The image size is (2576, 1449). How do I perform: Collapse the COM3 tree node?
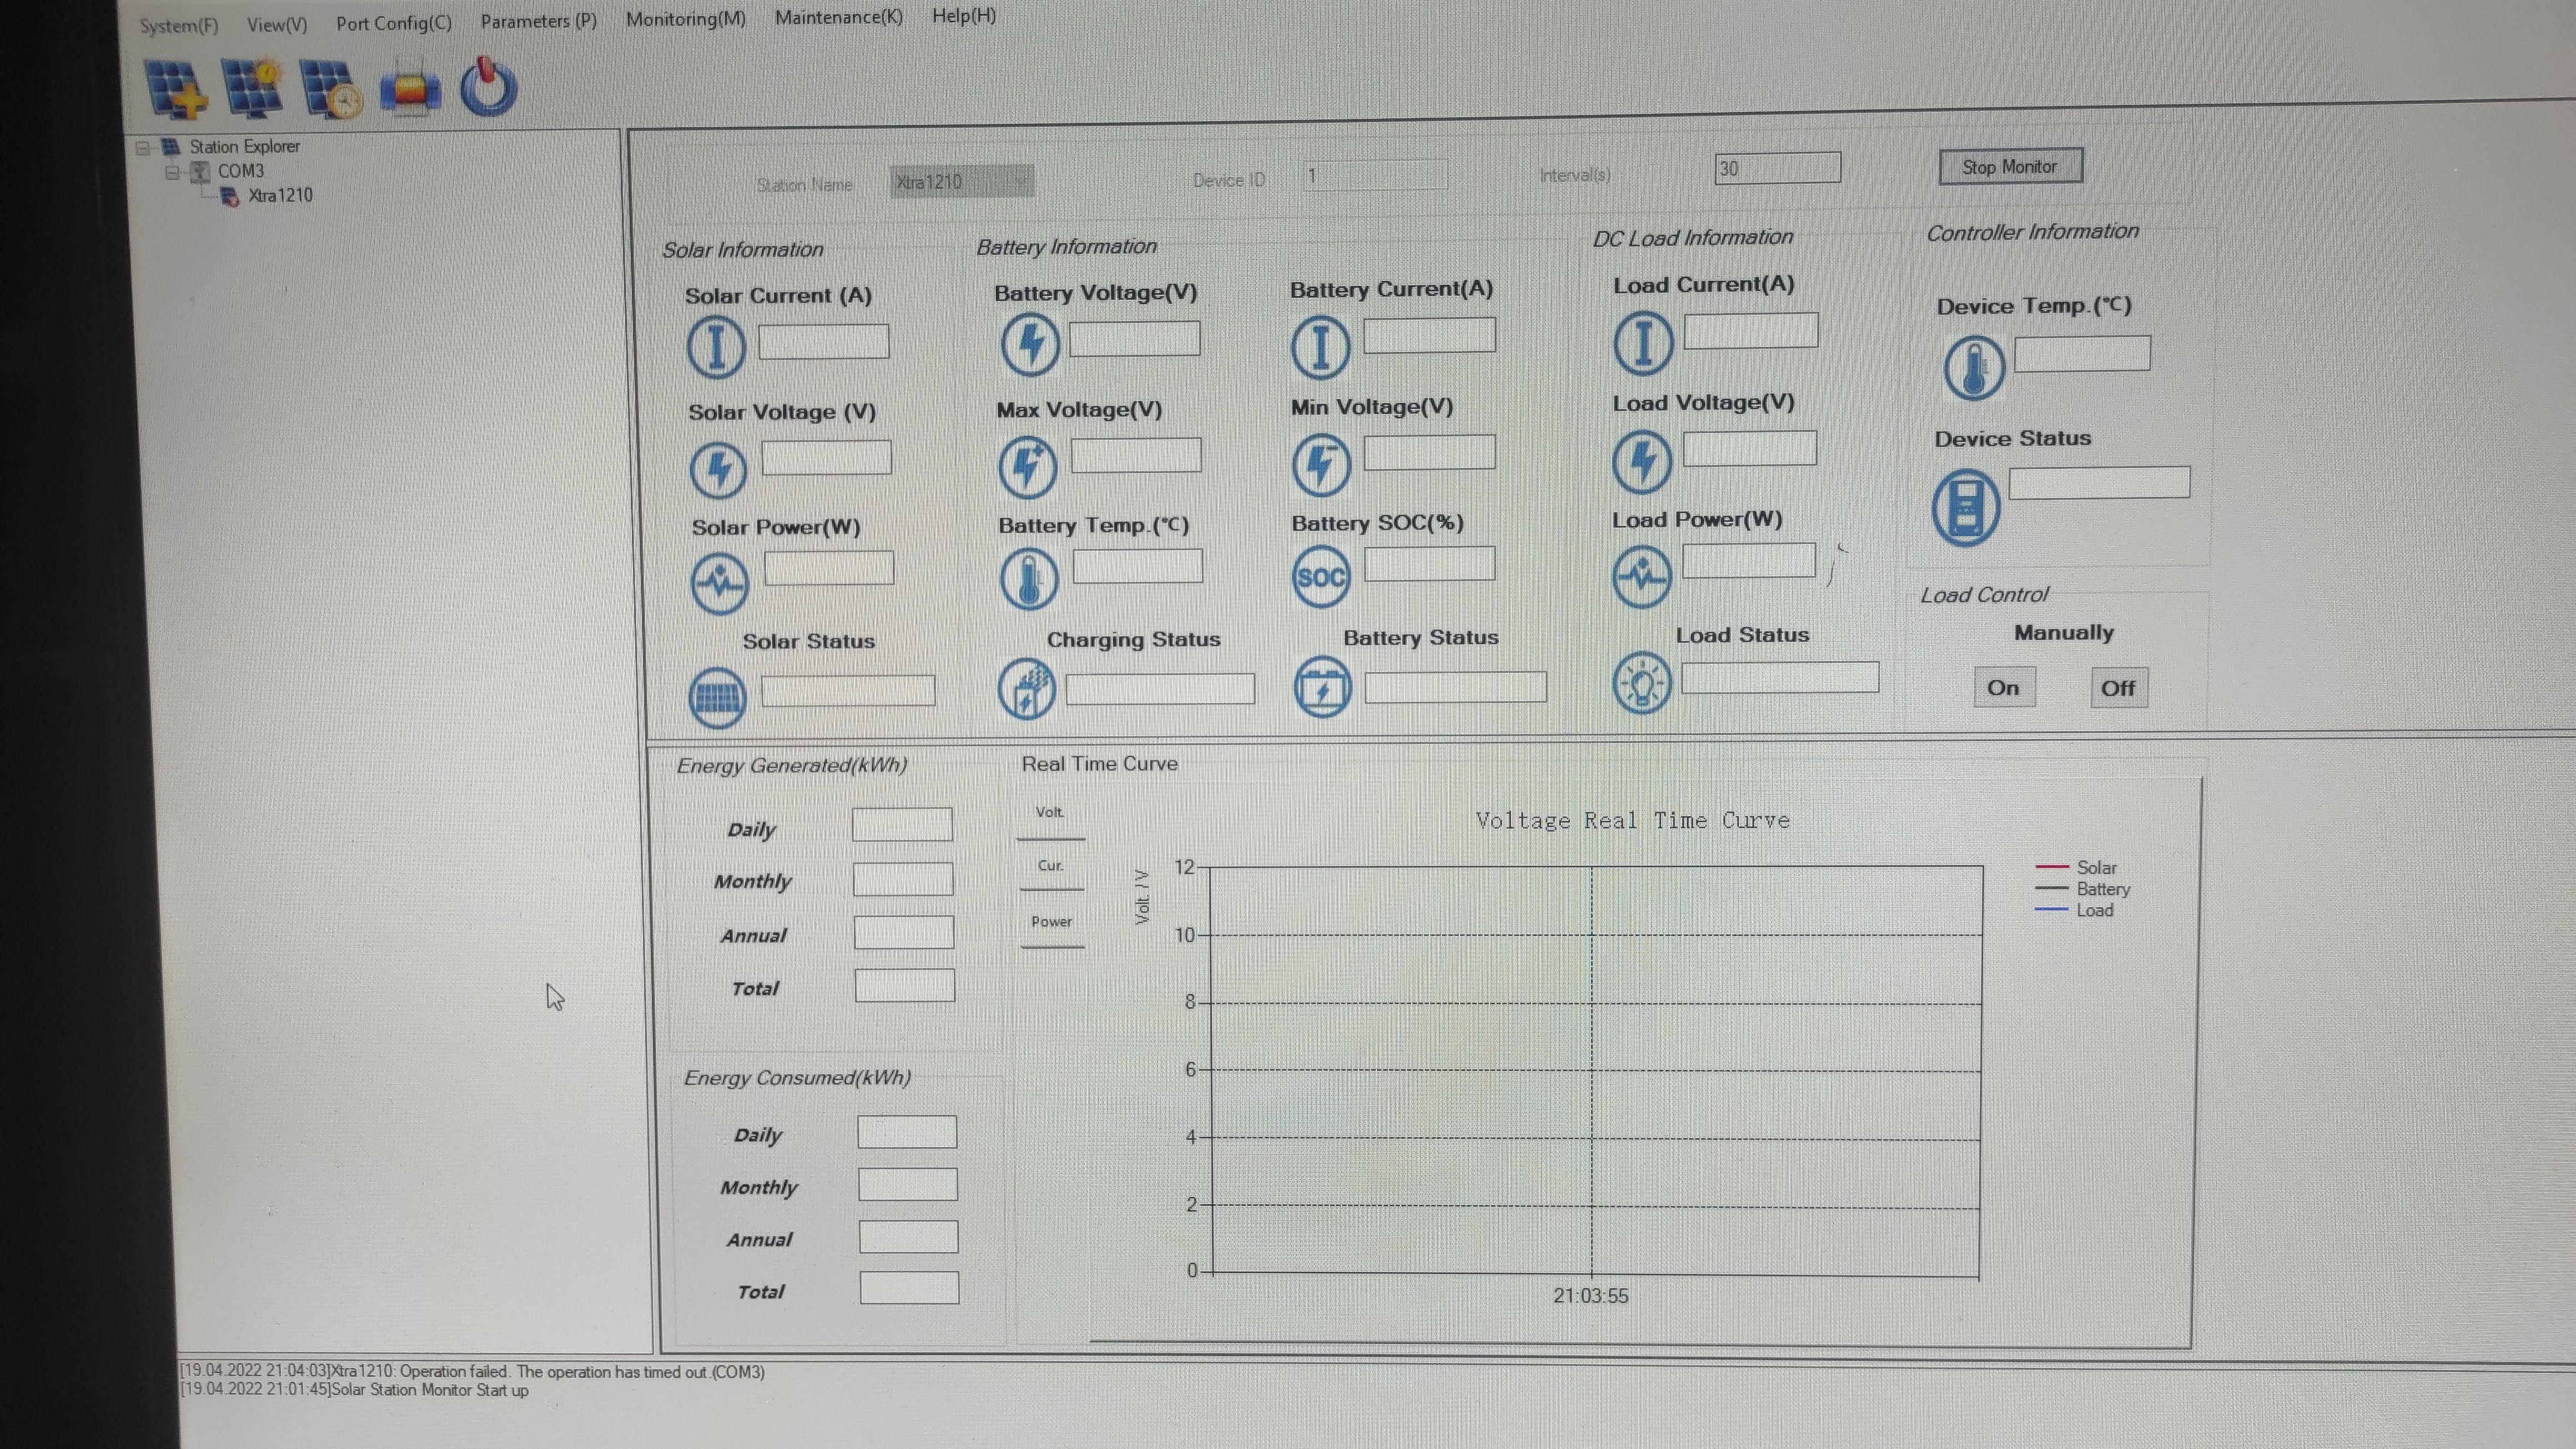click(172, 172)
